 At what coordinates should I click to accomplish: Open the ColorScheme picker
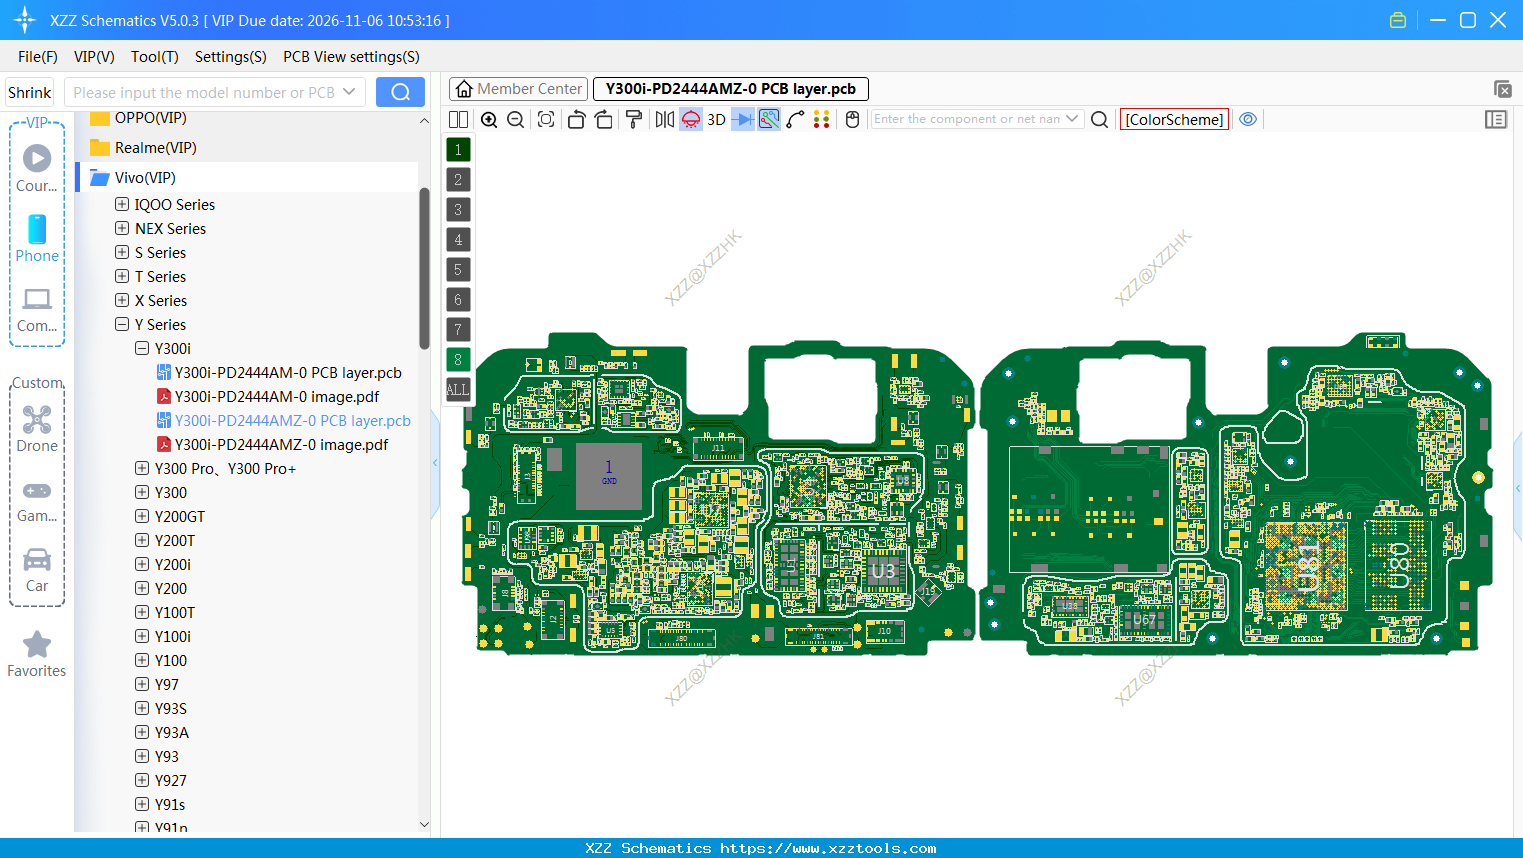[1174, 119]
